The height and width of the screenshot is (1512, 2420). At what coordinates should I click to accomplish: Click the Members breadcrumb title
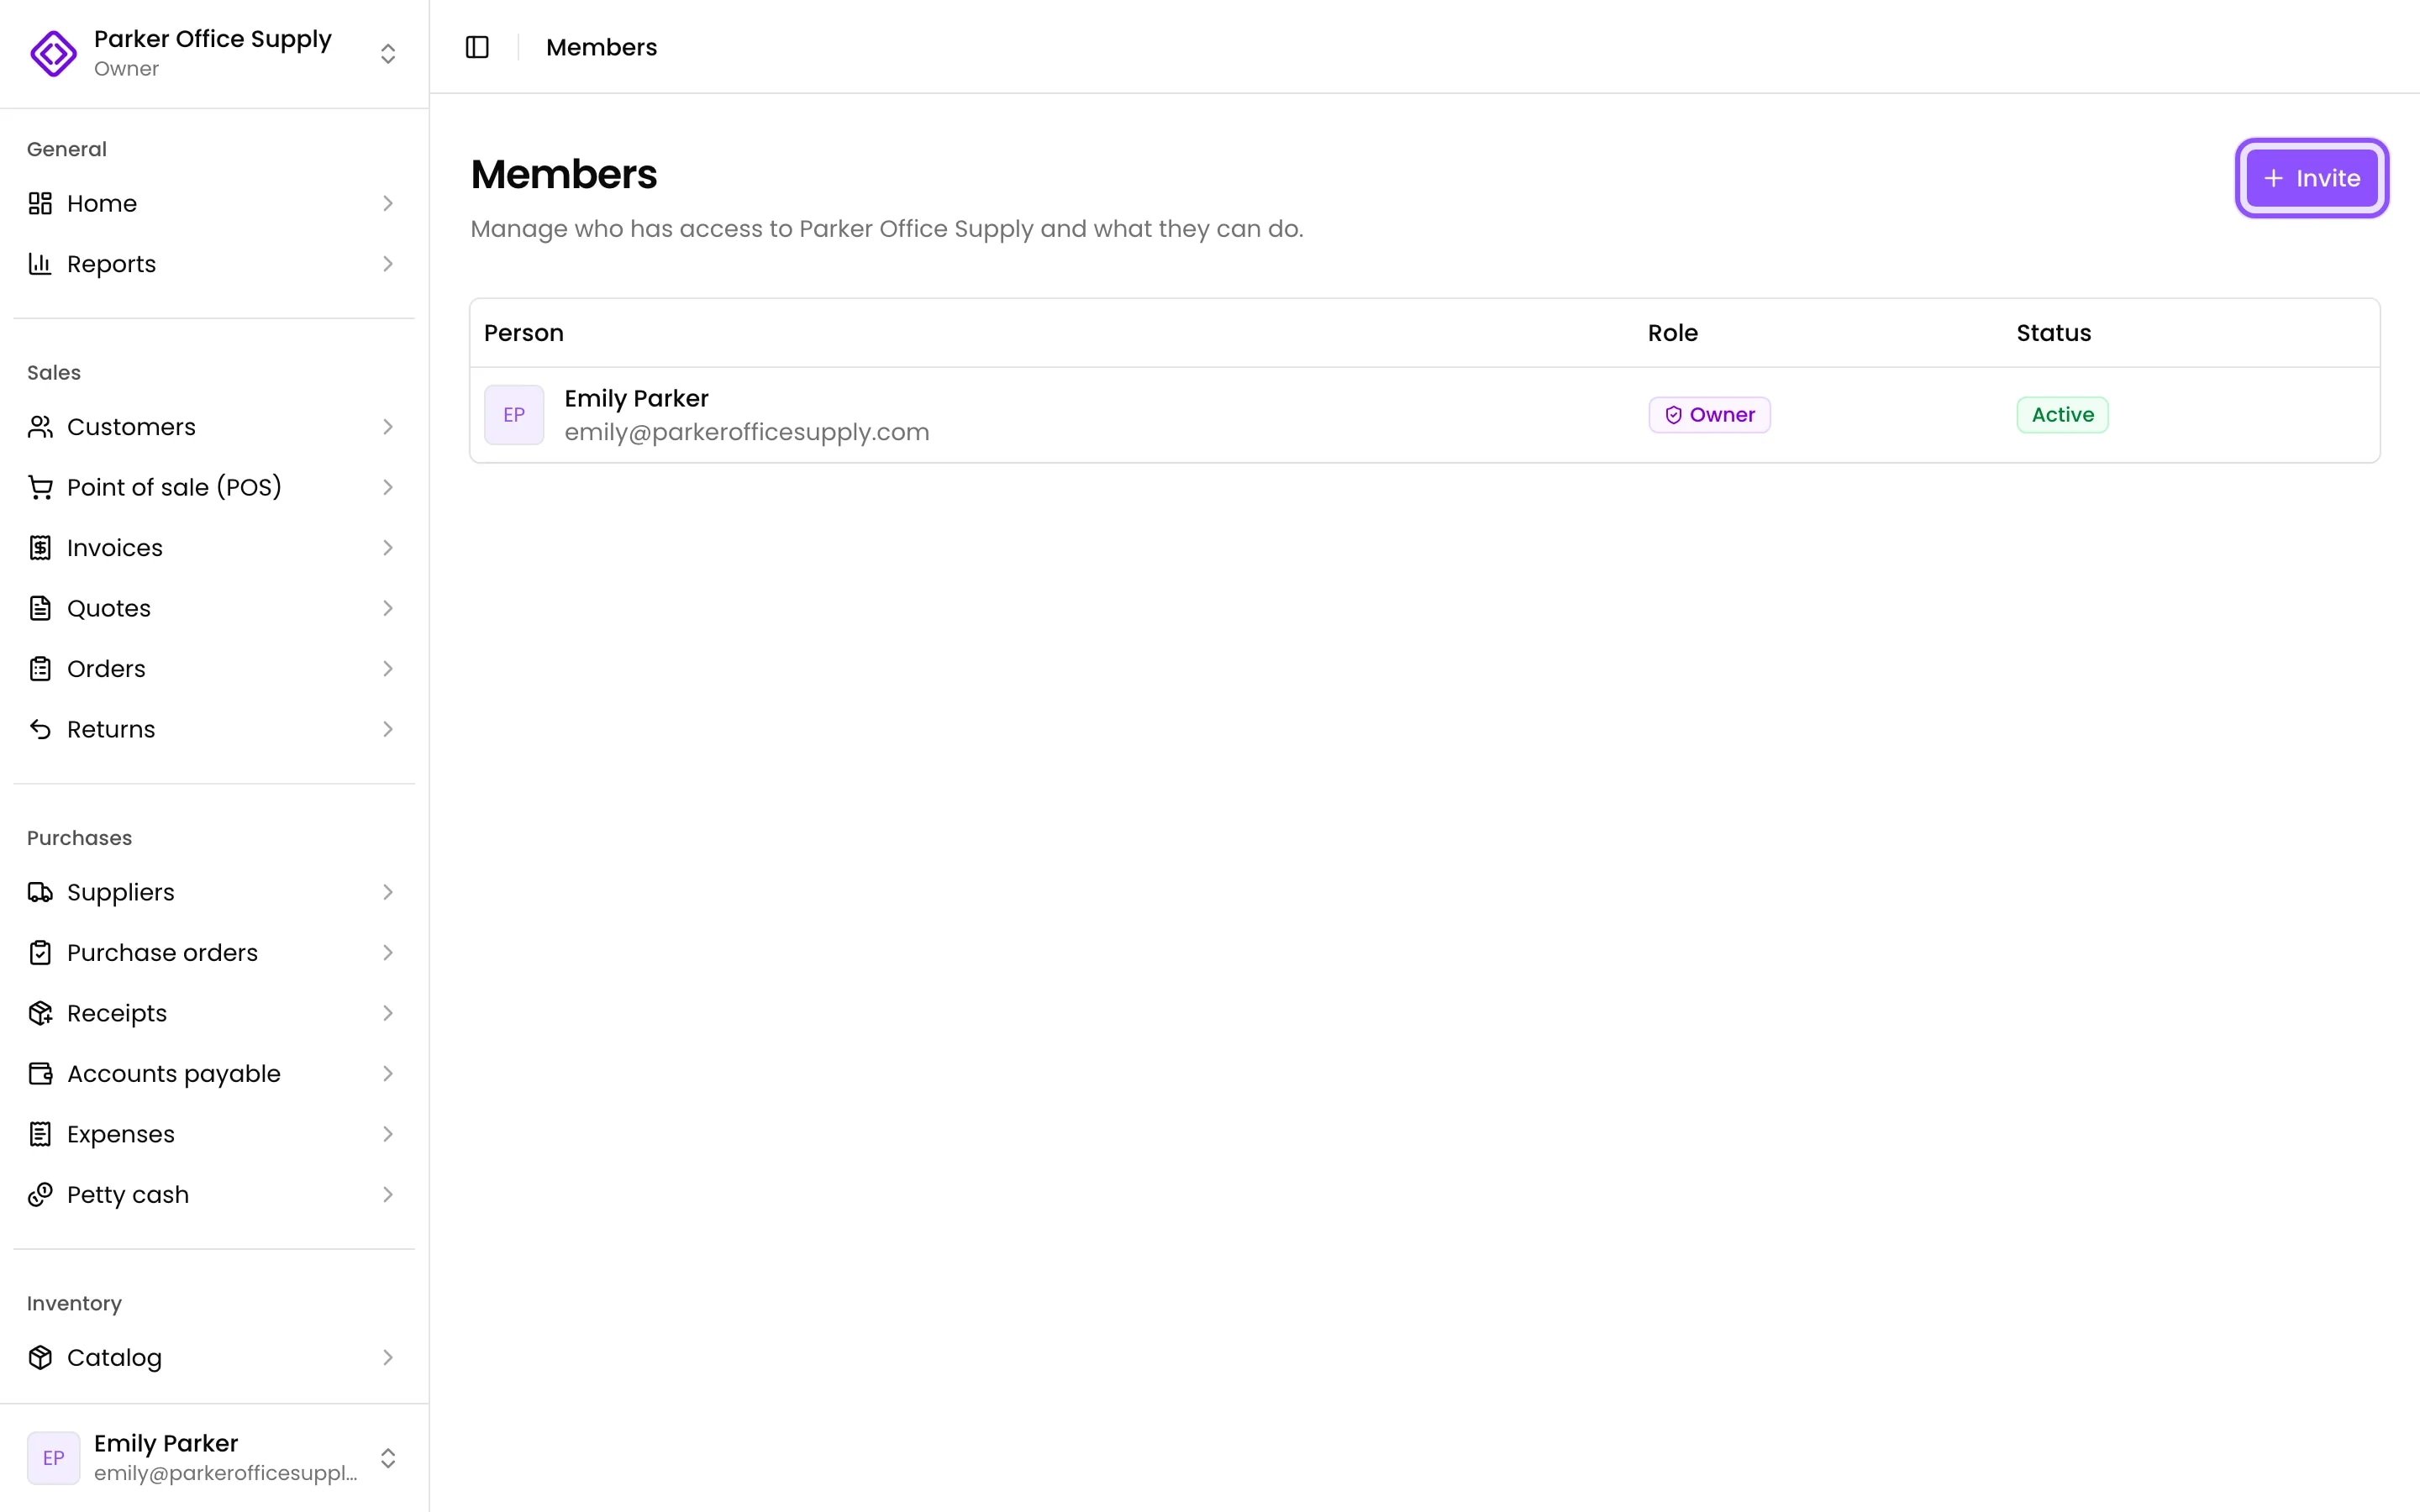[602, 47]
